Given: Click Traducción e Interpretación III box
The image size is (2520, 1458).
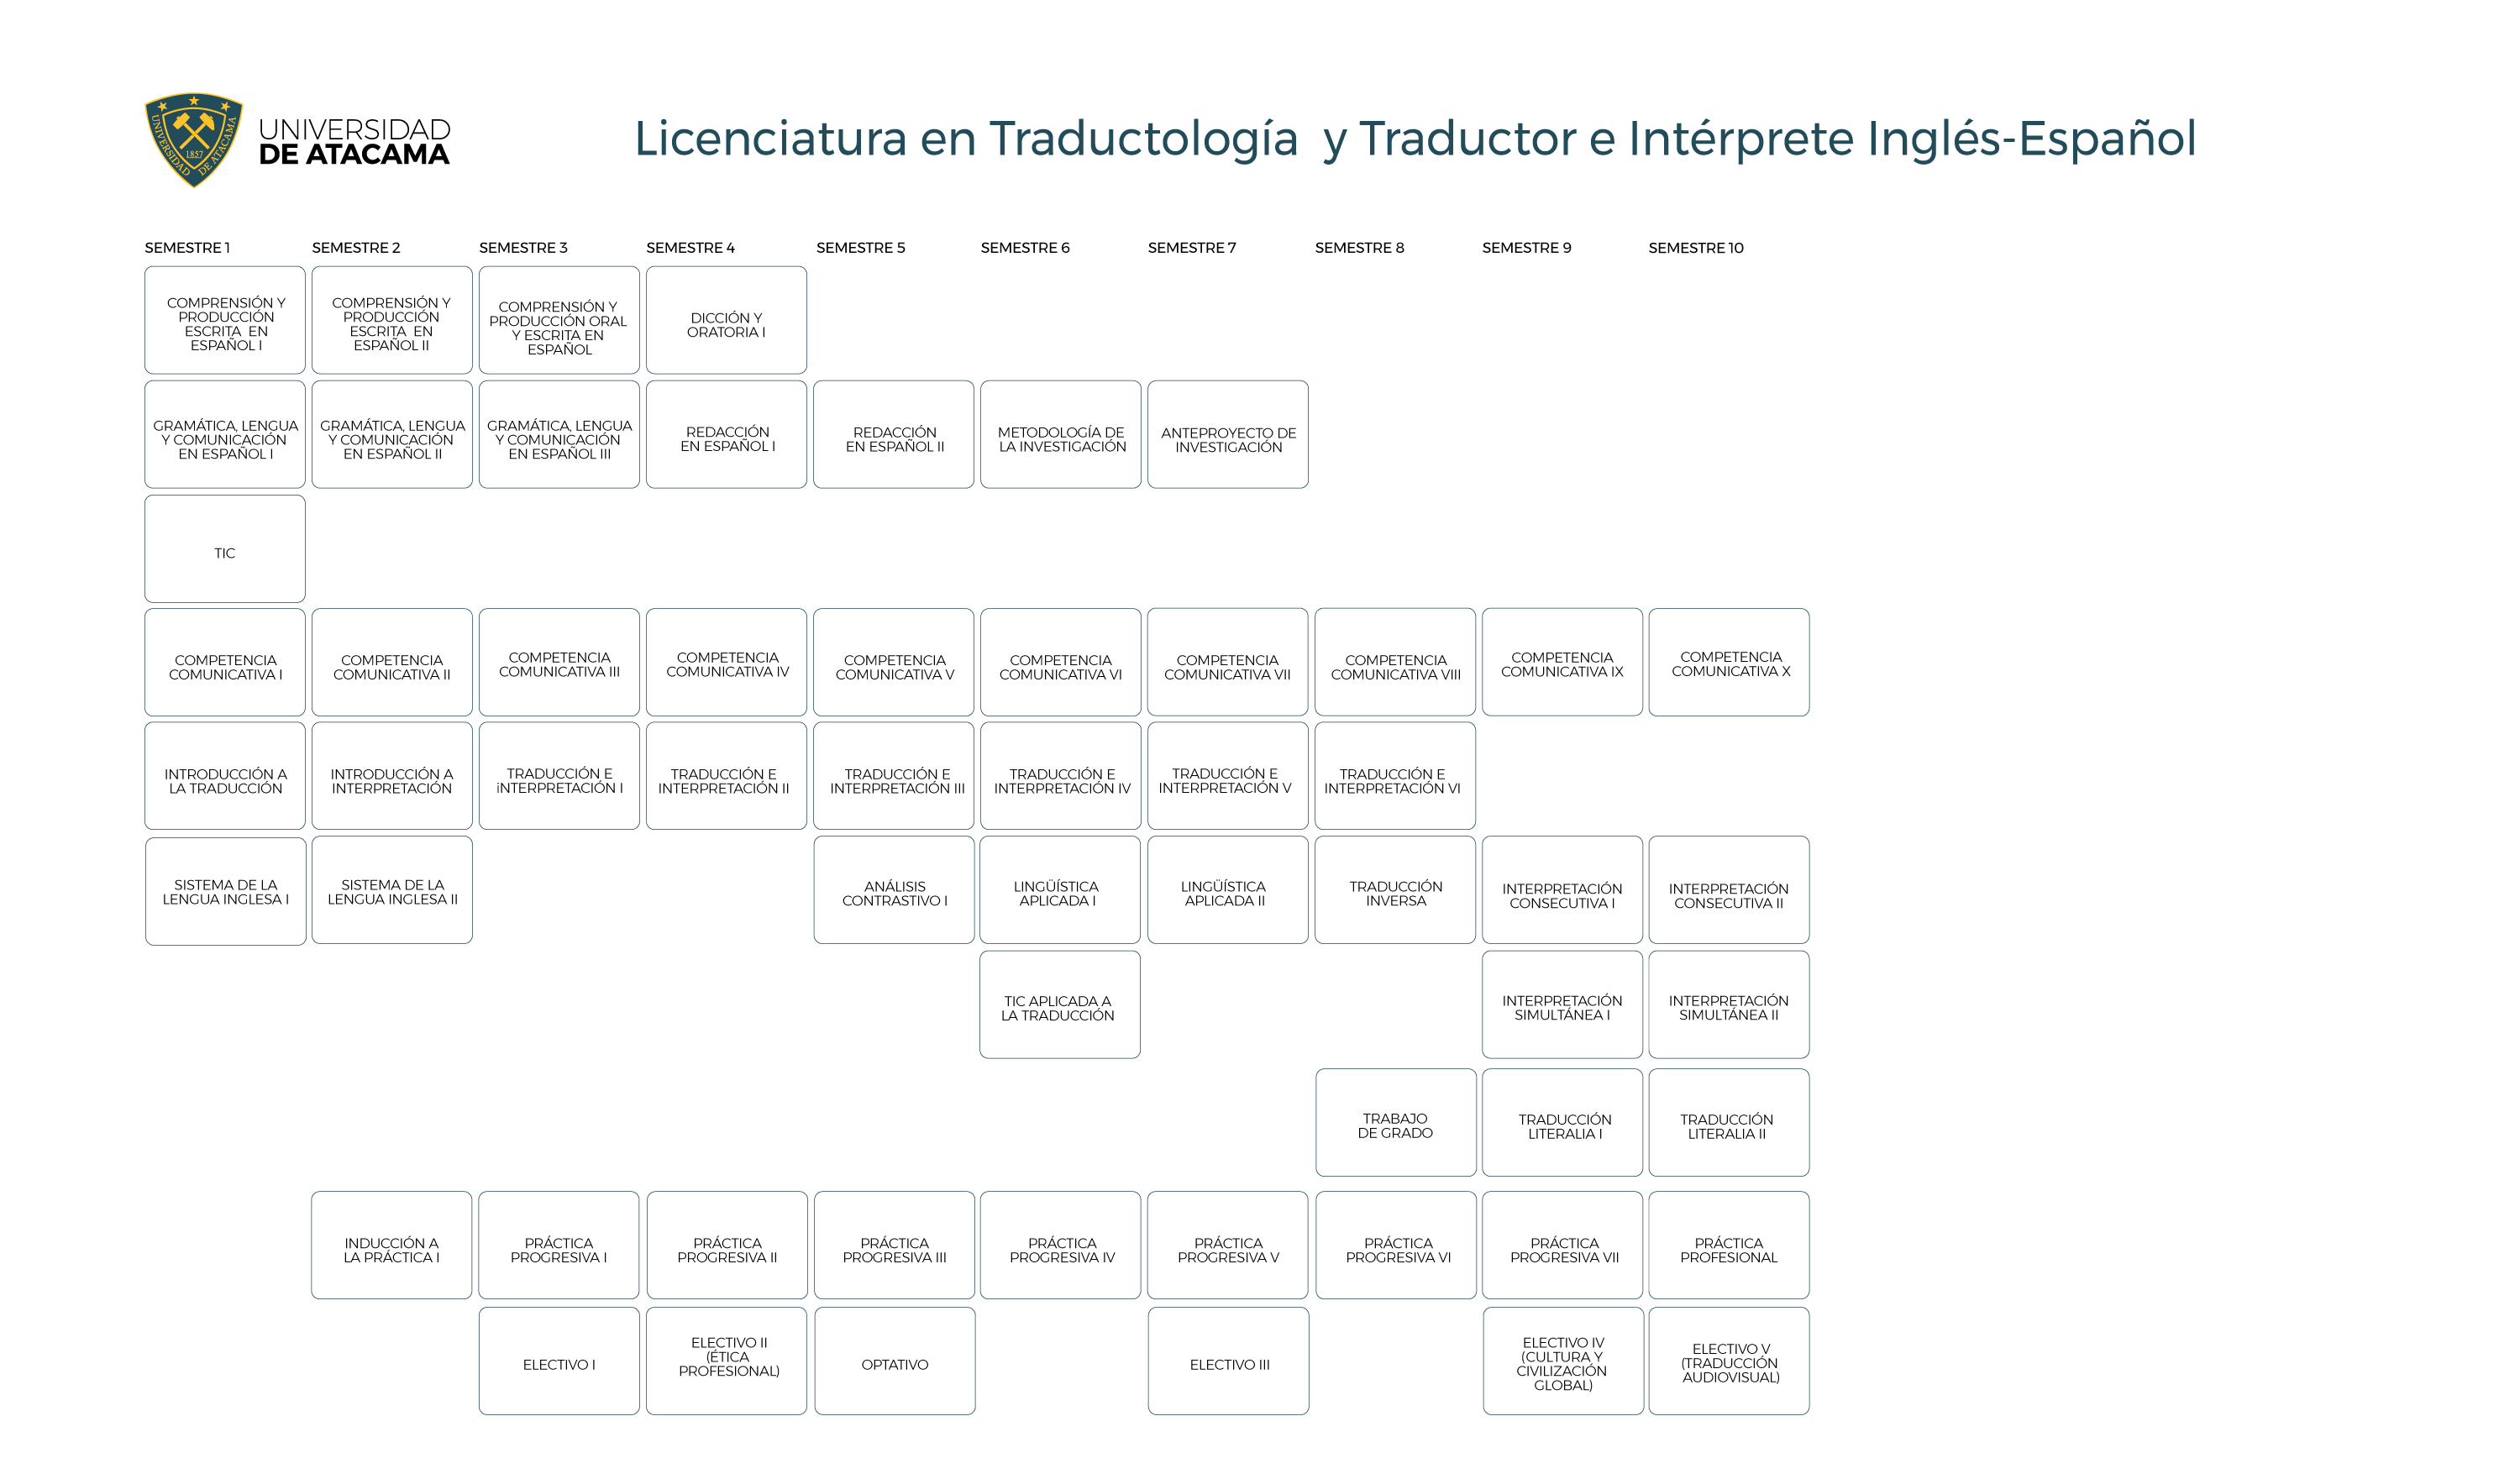Looking at the screenshot, I should (893, 776).
